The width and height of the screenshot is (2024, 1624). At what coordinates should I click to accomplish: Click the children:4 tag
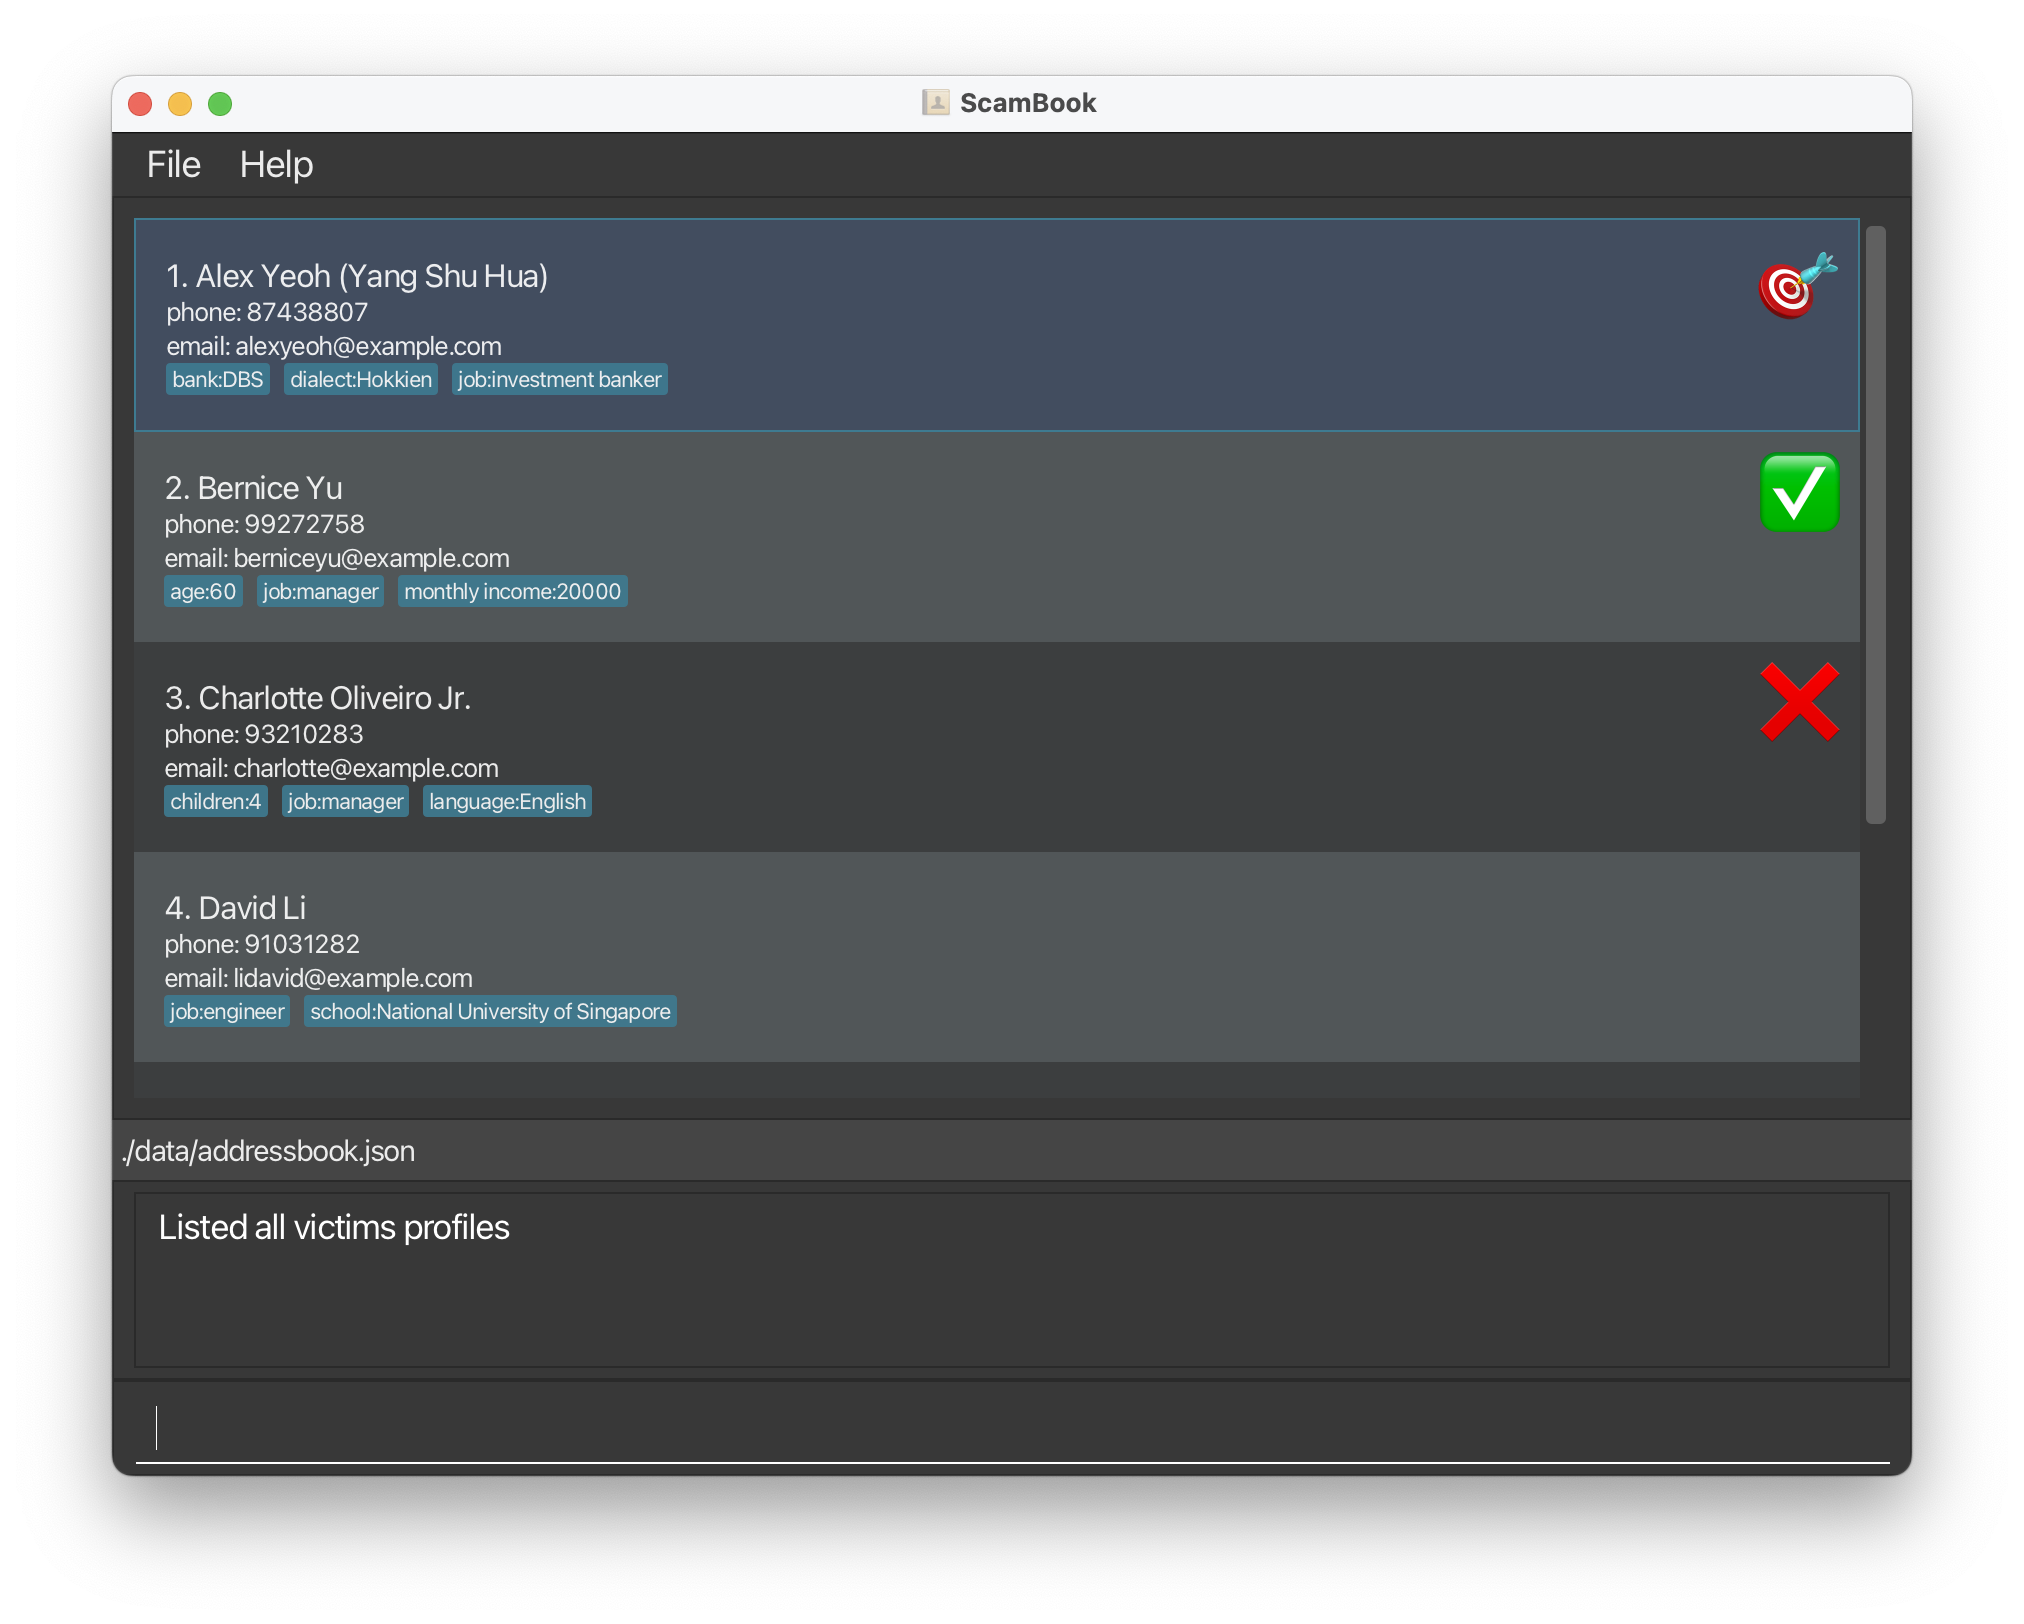(215, 802)
